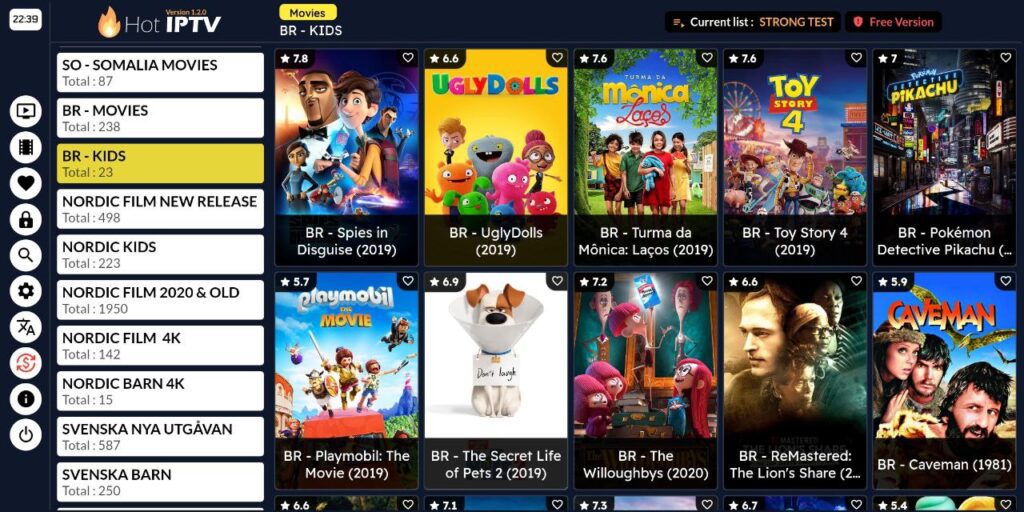Open the parental lock icon
Screen dimensions: 1024x512
[25, 220]
